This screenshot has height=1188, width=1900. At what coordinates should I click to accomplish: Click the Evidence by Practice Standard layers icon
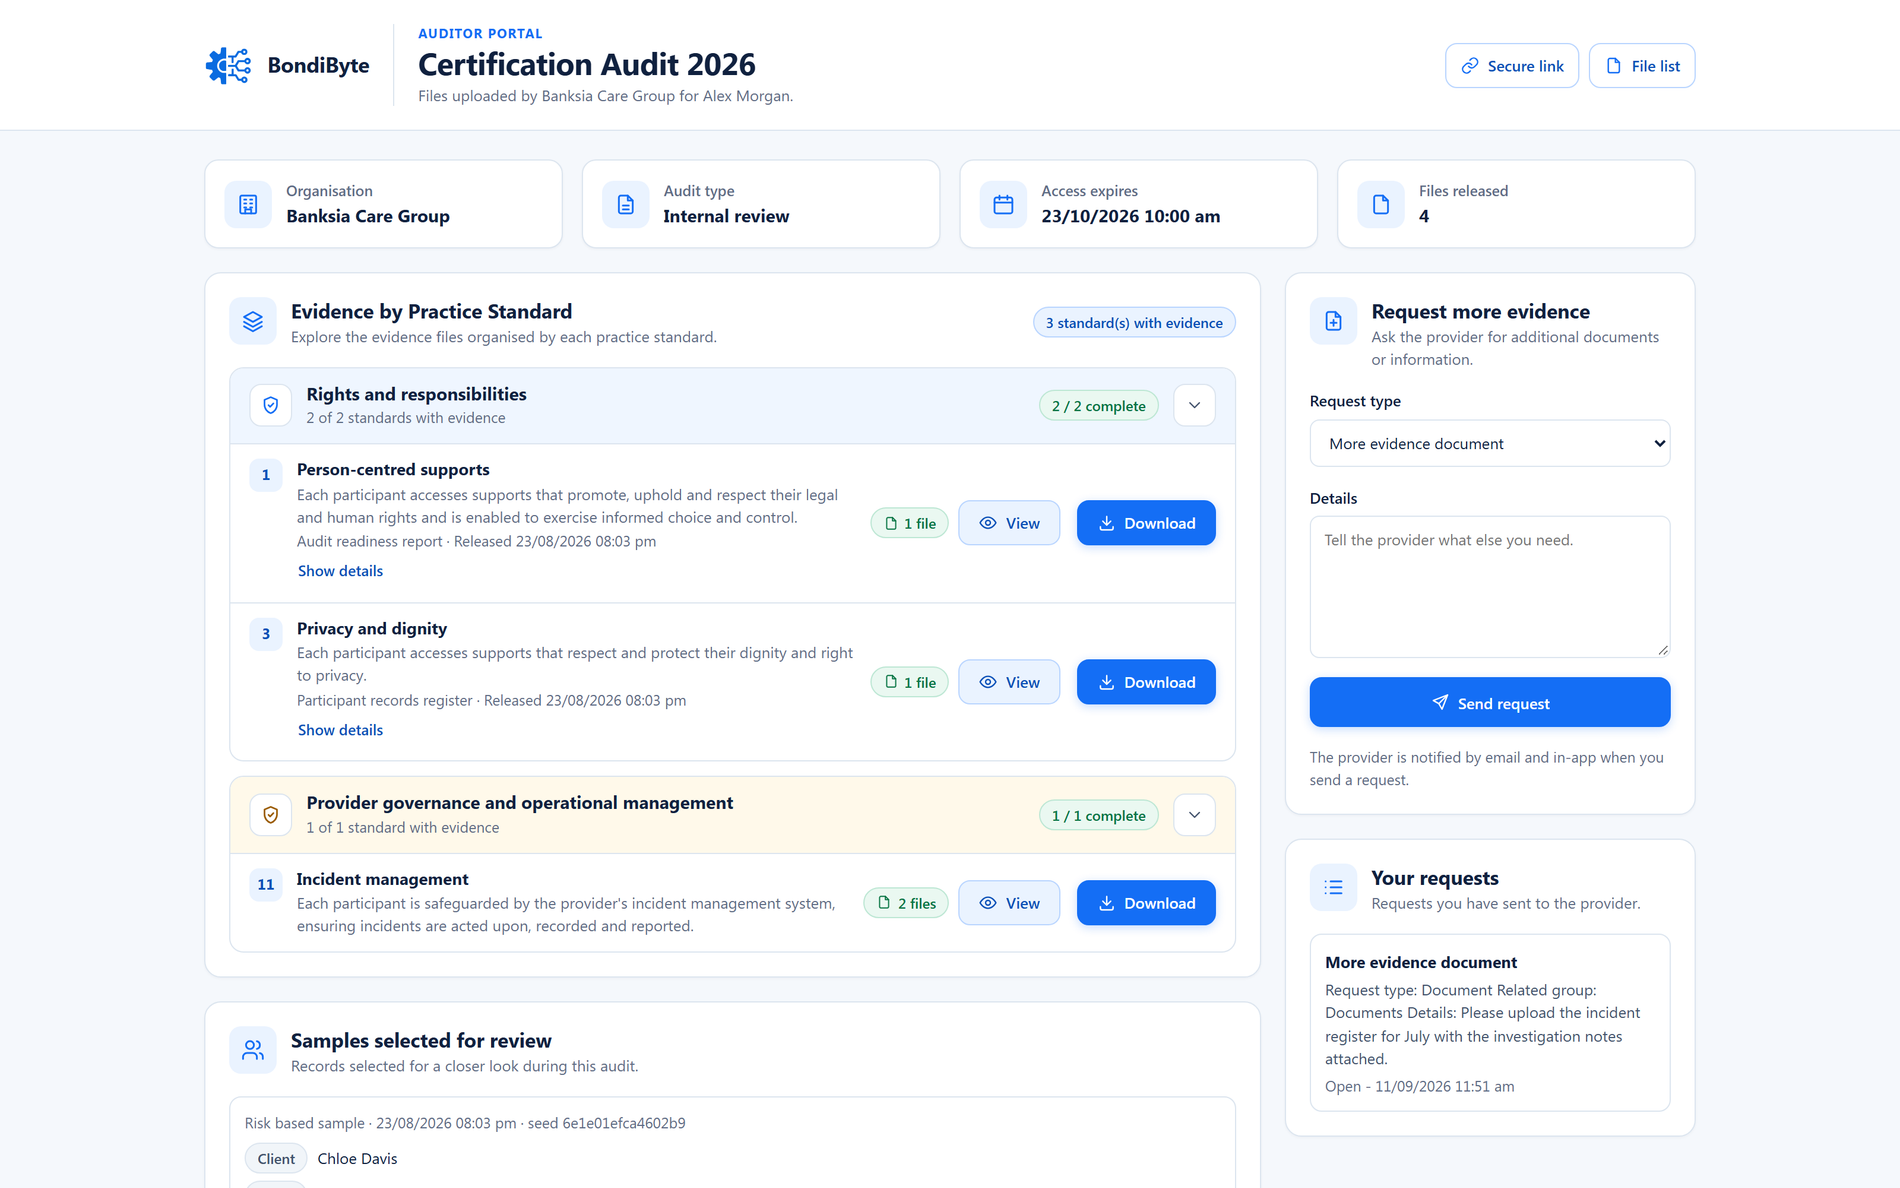(x=253, y=321)
